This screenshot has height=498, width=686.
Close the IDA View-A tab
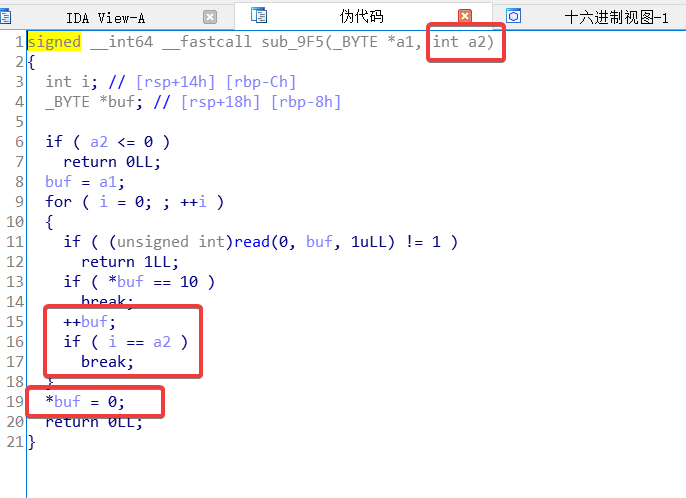(209, 17)
